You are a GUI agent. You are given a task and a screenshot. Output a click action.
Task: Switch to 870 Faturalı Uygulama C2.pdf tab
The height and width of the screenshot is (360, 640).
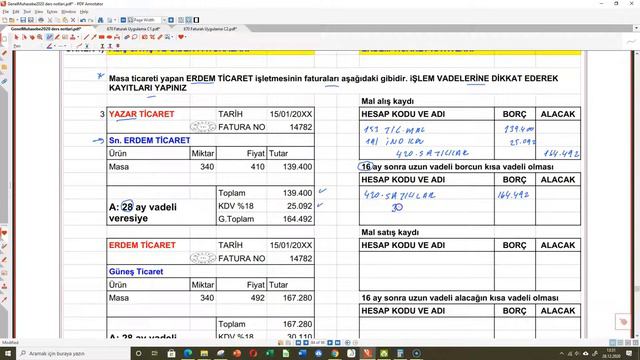(210, 29)
